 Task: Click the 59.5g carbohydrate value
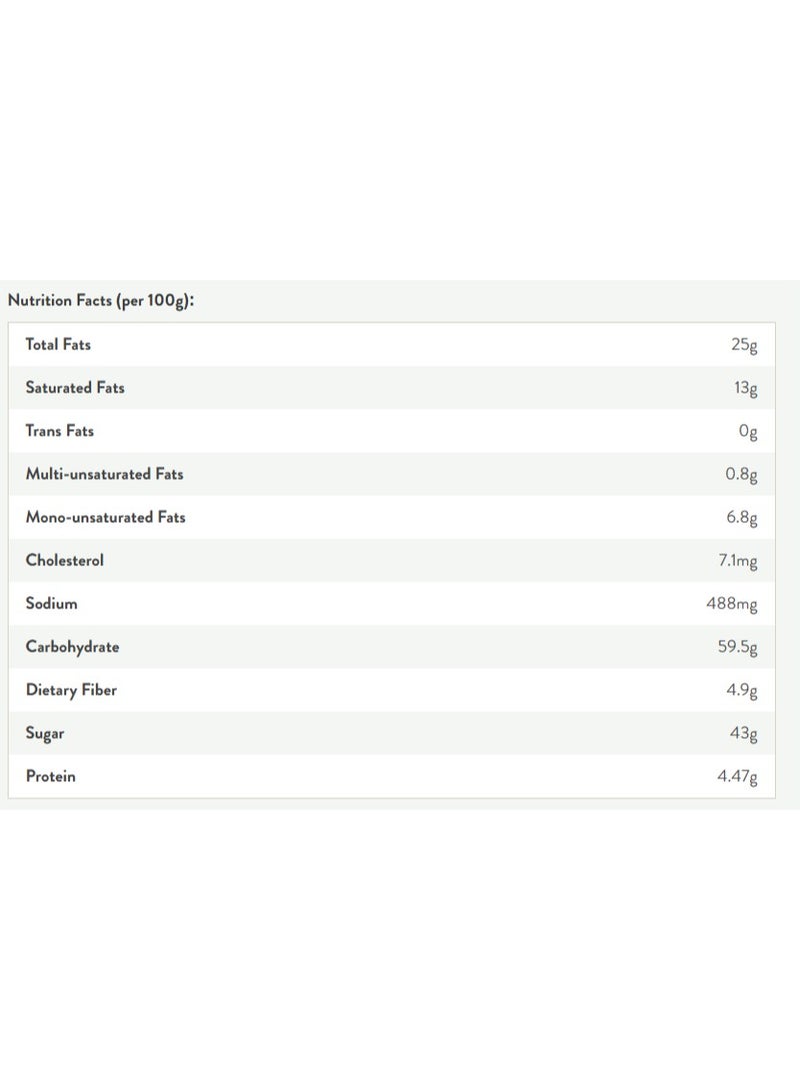[737, 647]
